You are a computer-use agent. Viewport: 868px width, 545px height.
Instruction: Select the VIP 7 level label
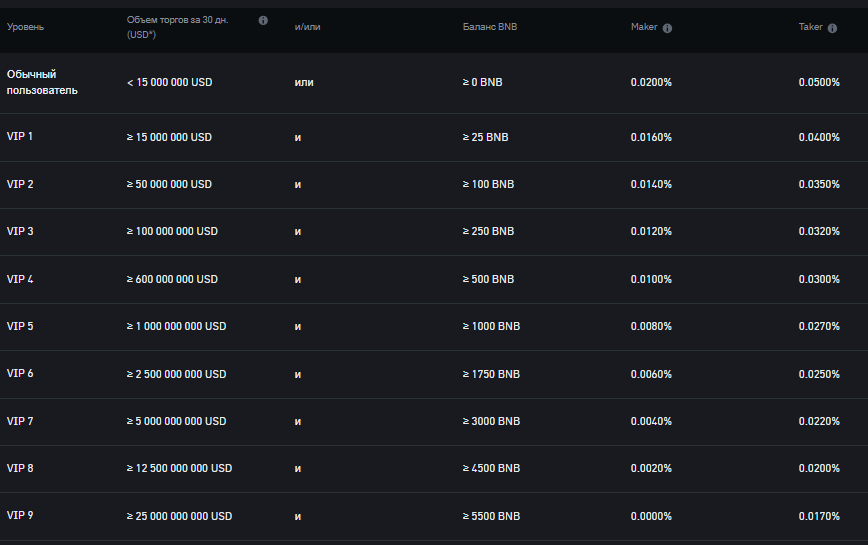click(x=20, y=422)
